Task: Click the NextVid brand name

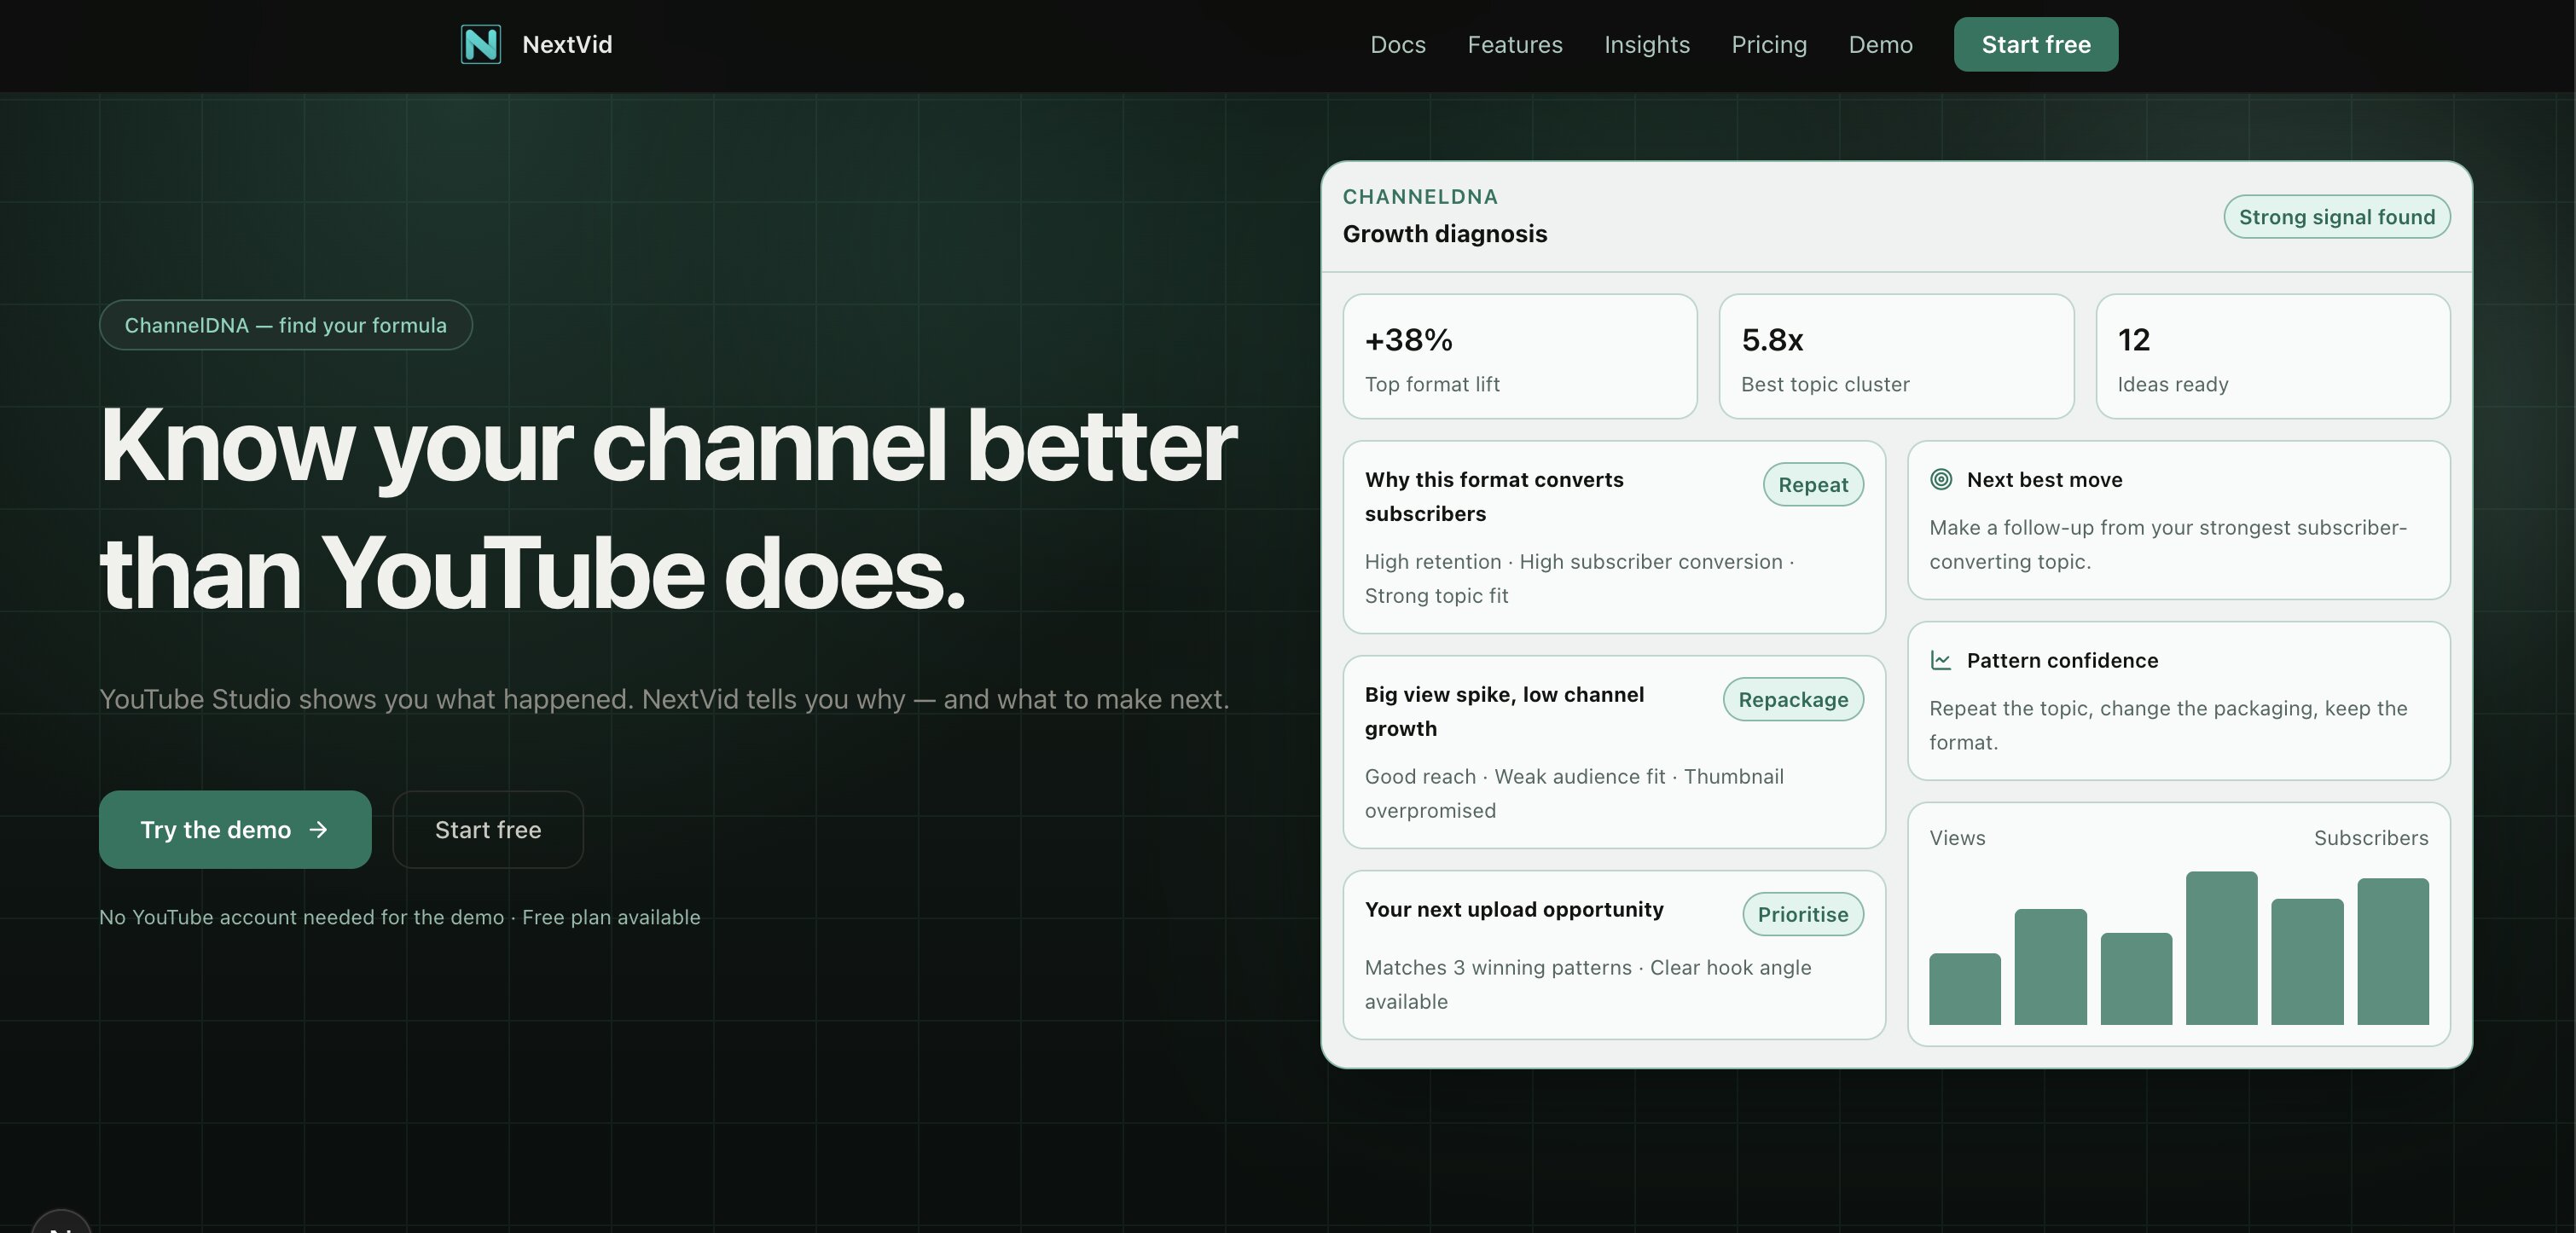Action: point(567,44)
